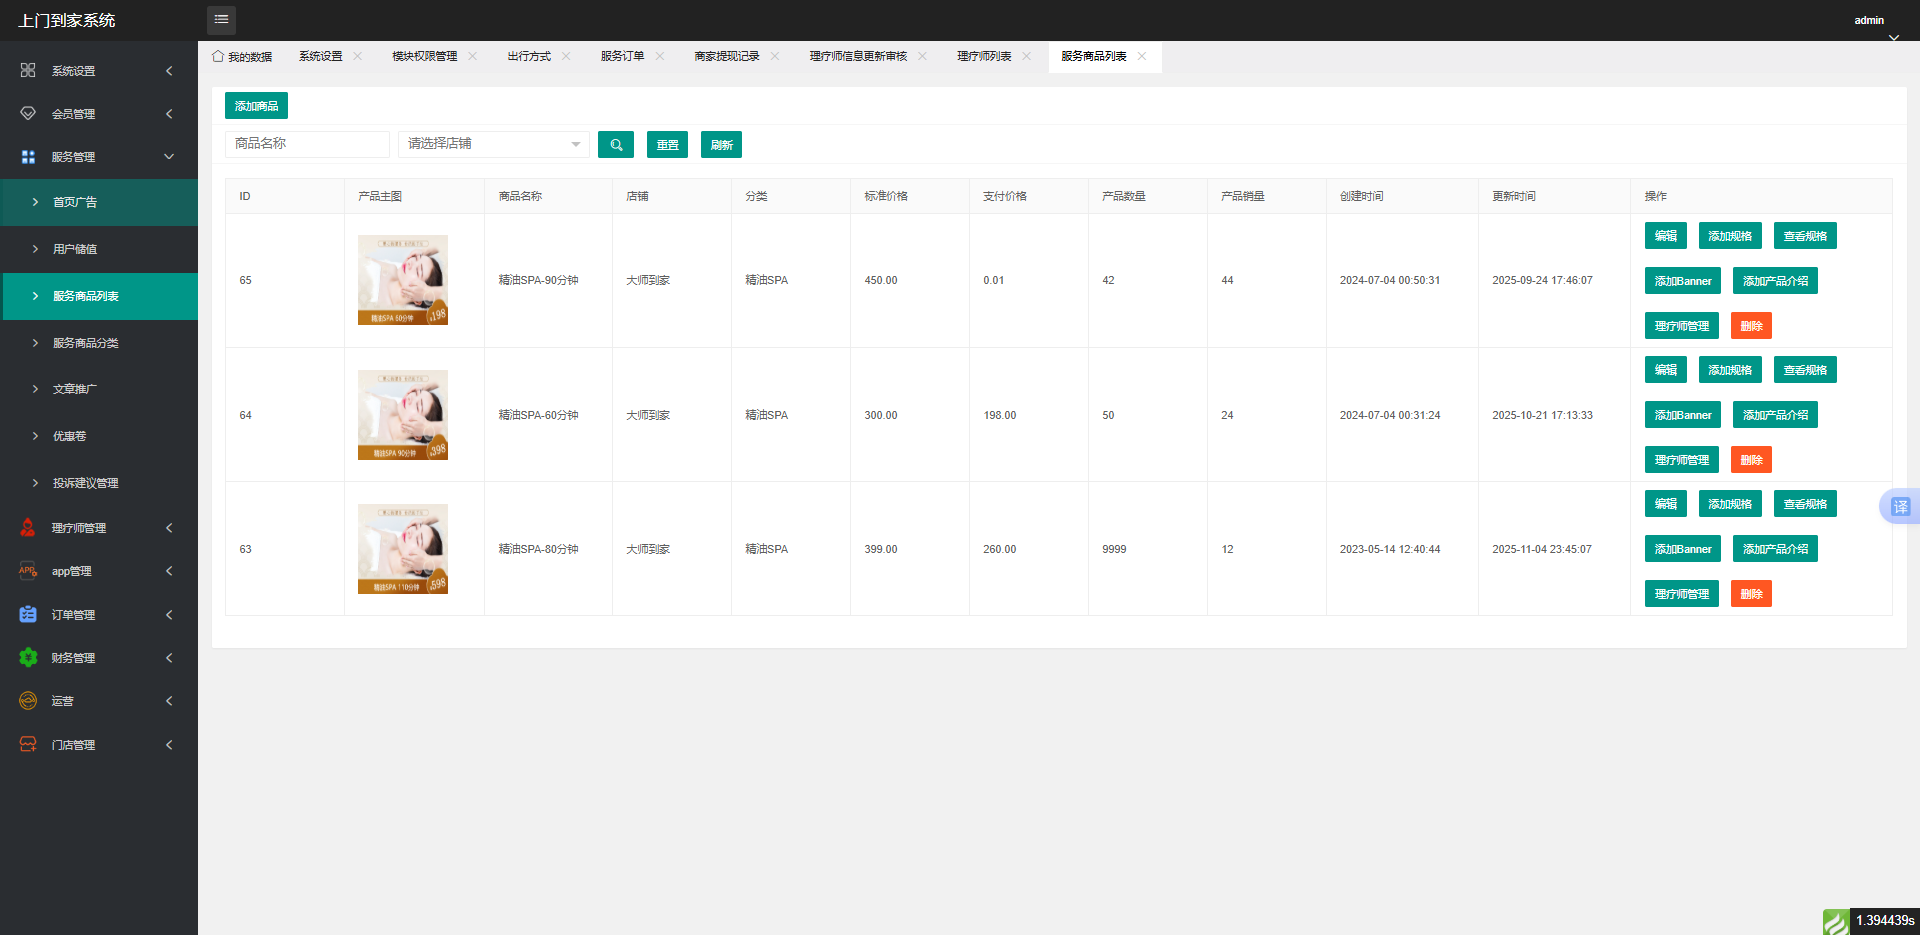Image resolution: width=1920 pixels, height=935 pixels.
Task: Switch to the 模块权限管理 tab
Action: click(x=424, y=57)
